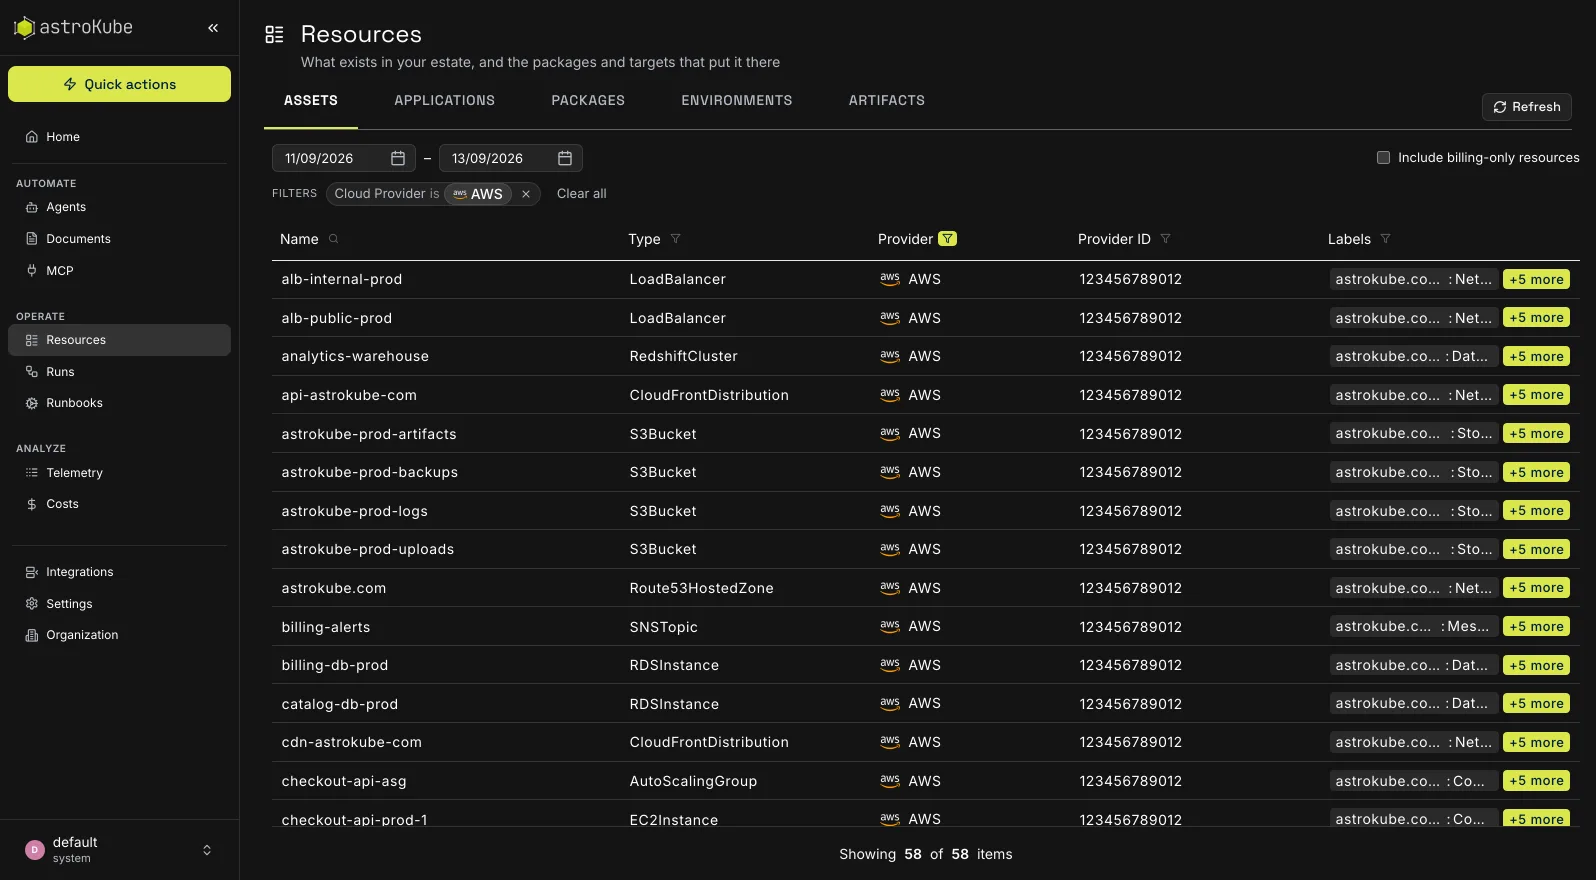Viewport: 1596px width, 880px height.
Task: Show +5 more labels for analytics-warehouse
Action: tap(1536, 357)
